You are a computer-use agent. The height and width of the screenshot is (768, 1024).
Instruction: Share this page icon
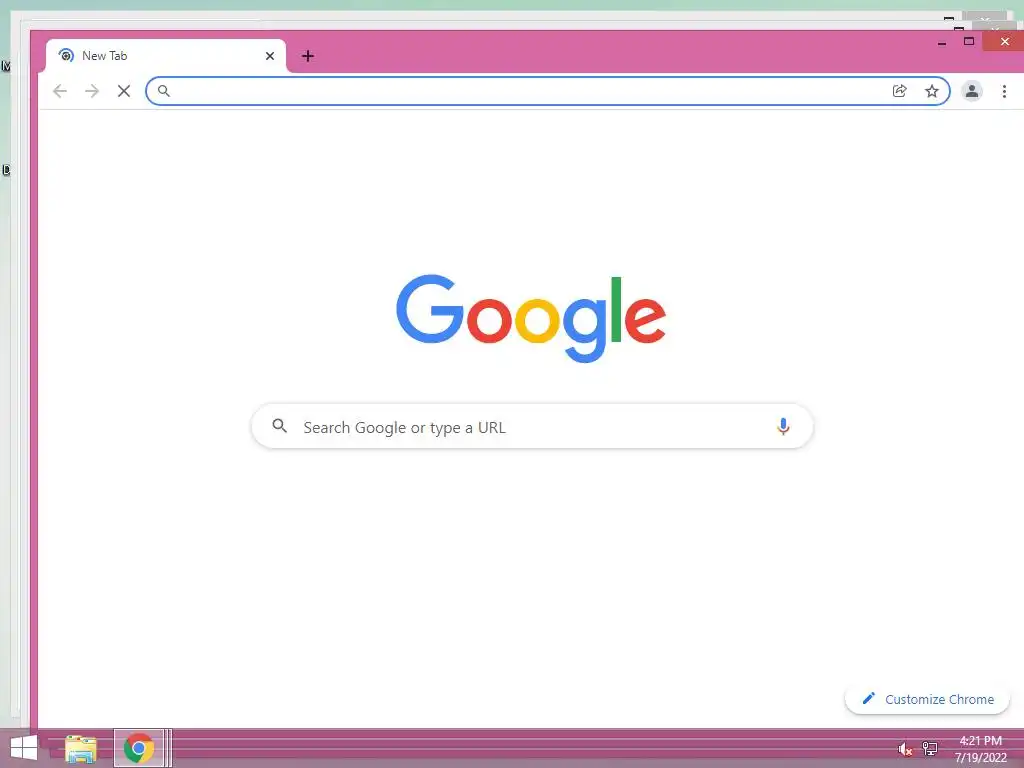click(x=900, y=91)
